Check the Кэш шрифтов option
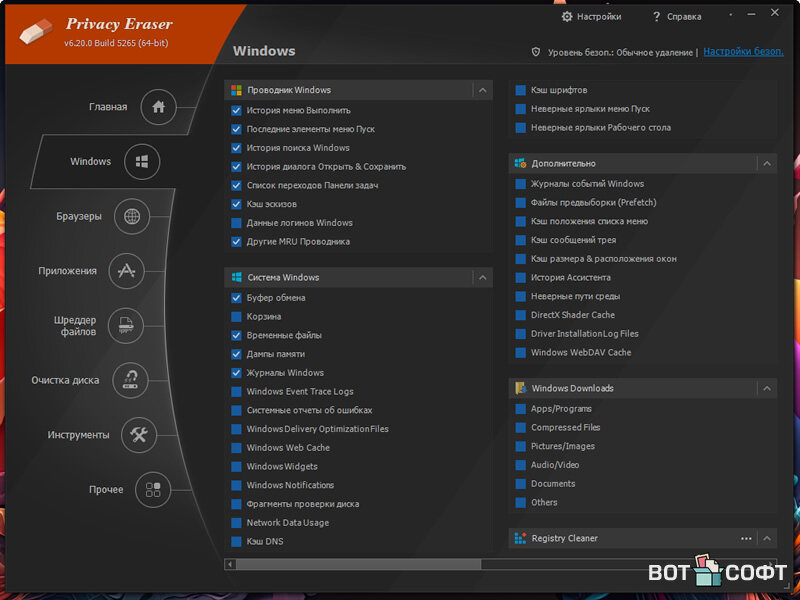The image size is (800, 600). [x=521, y=91]
